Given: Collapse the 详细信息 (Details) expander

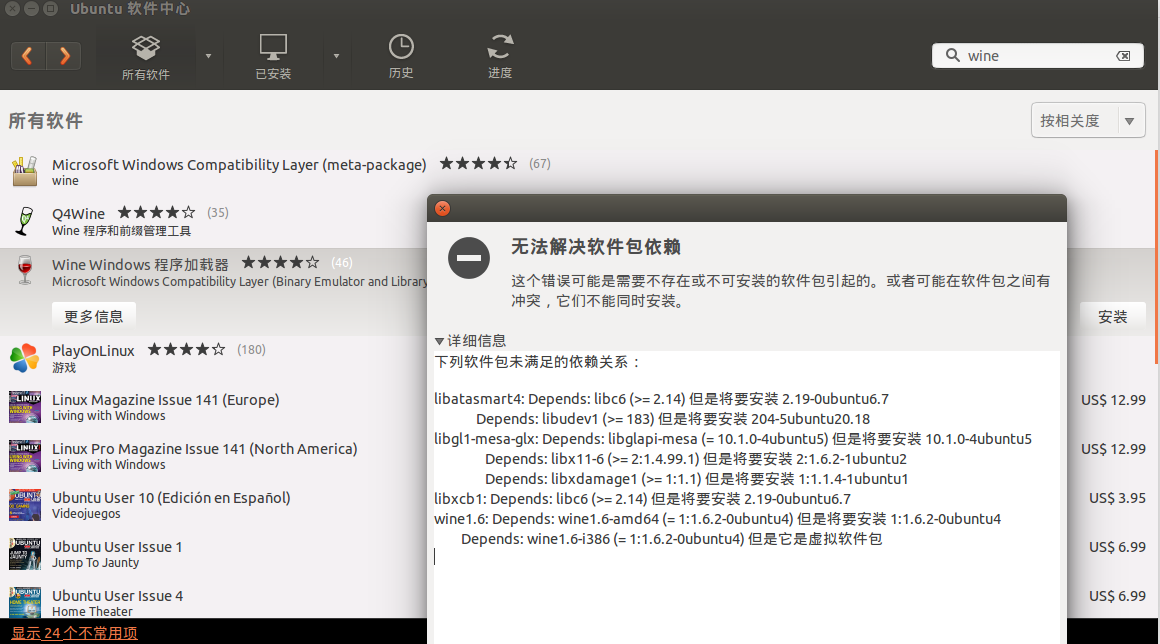Looking at the screenshot, I should (x=439, y=341).
